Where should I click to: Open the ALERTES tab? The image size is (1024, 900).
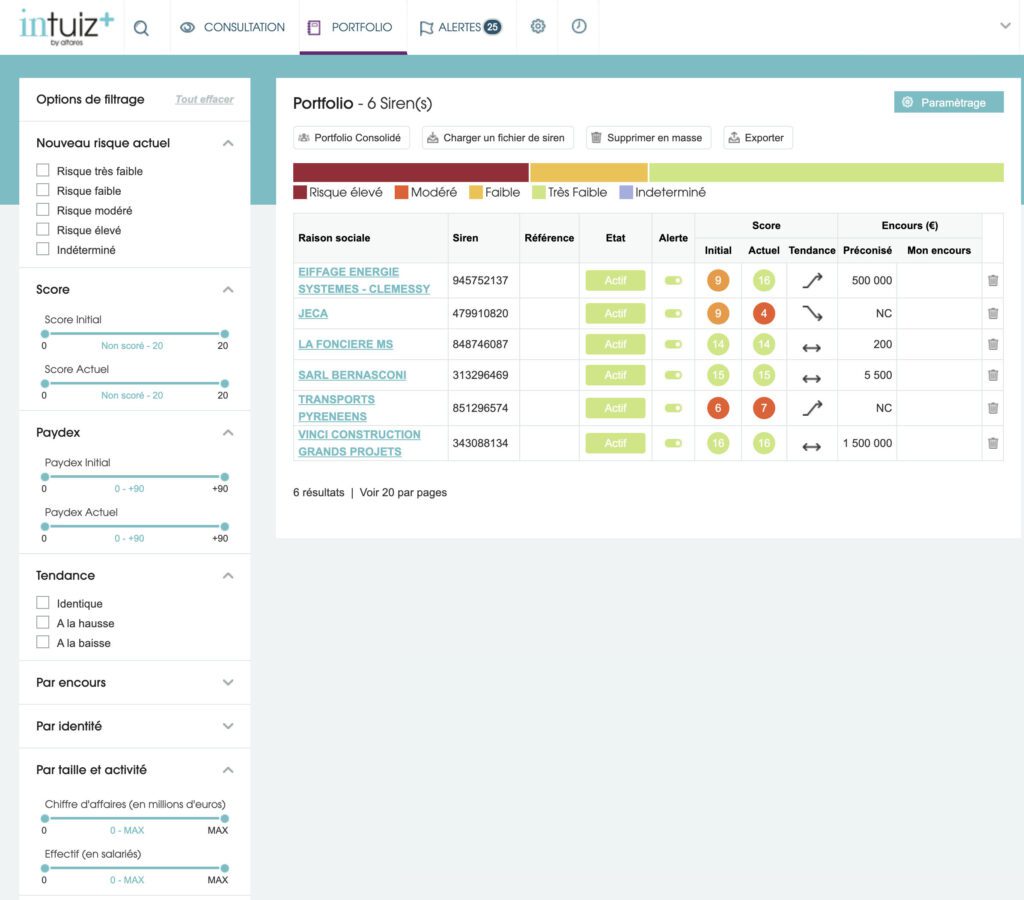460,27
